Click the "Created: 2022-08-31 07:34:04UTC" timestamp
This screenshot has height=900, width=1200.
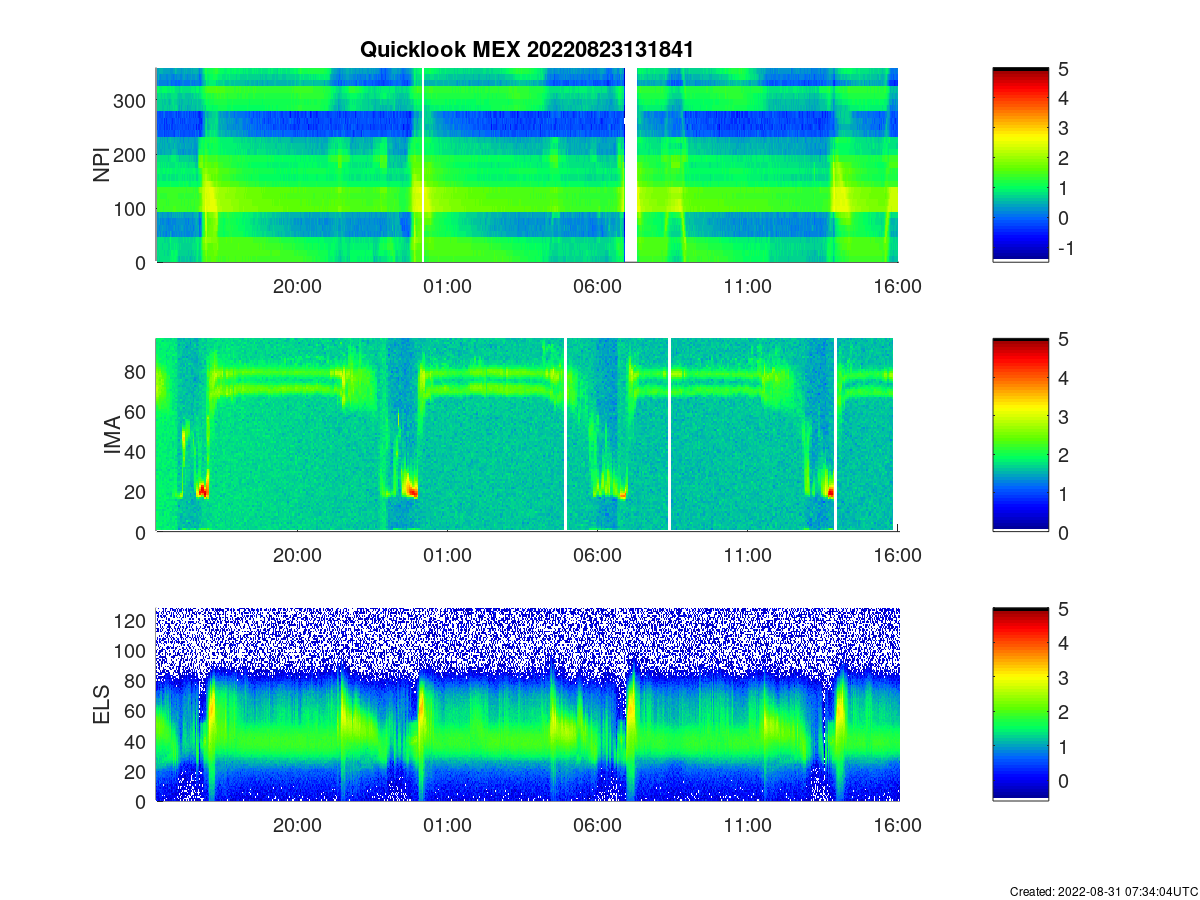coord(1104,891)
